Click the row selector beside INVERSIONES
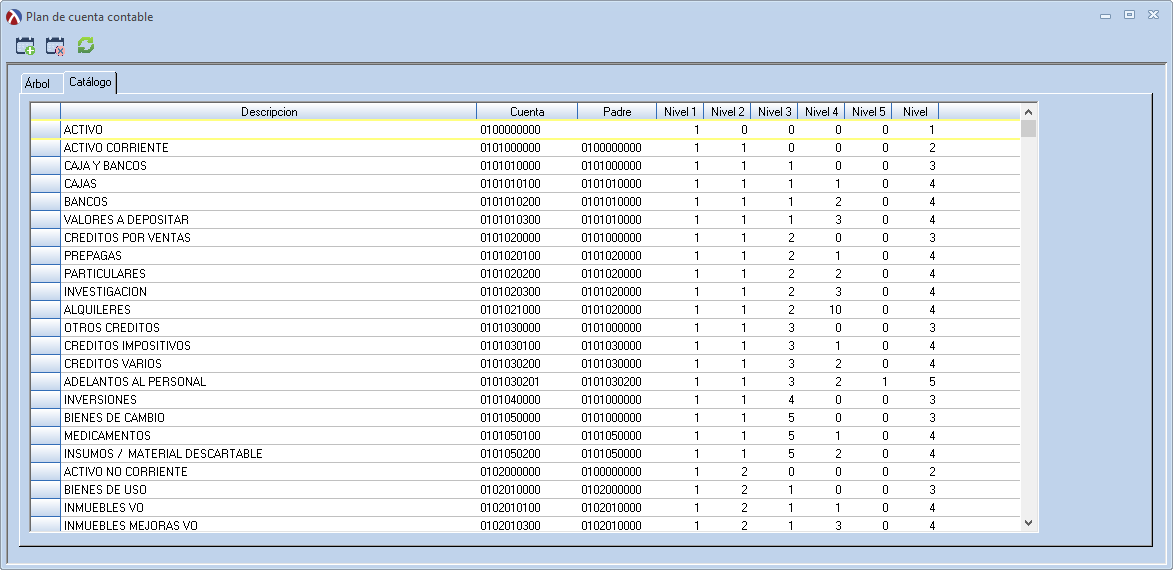Image resolution: width=1173 pixels, height=570 pixels. point(46,399)
